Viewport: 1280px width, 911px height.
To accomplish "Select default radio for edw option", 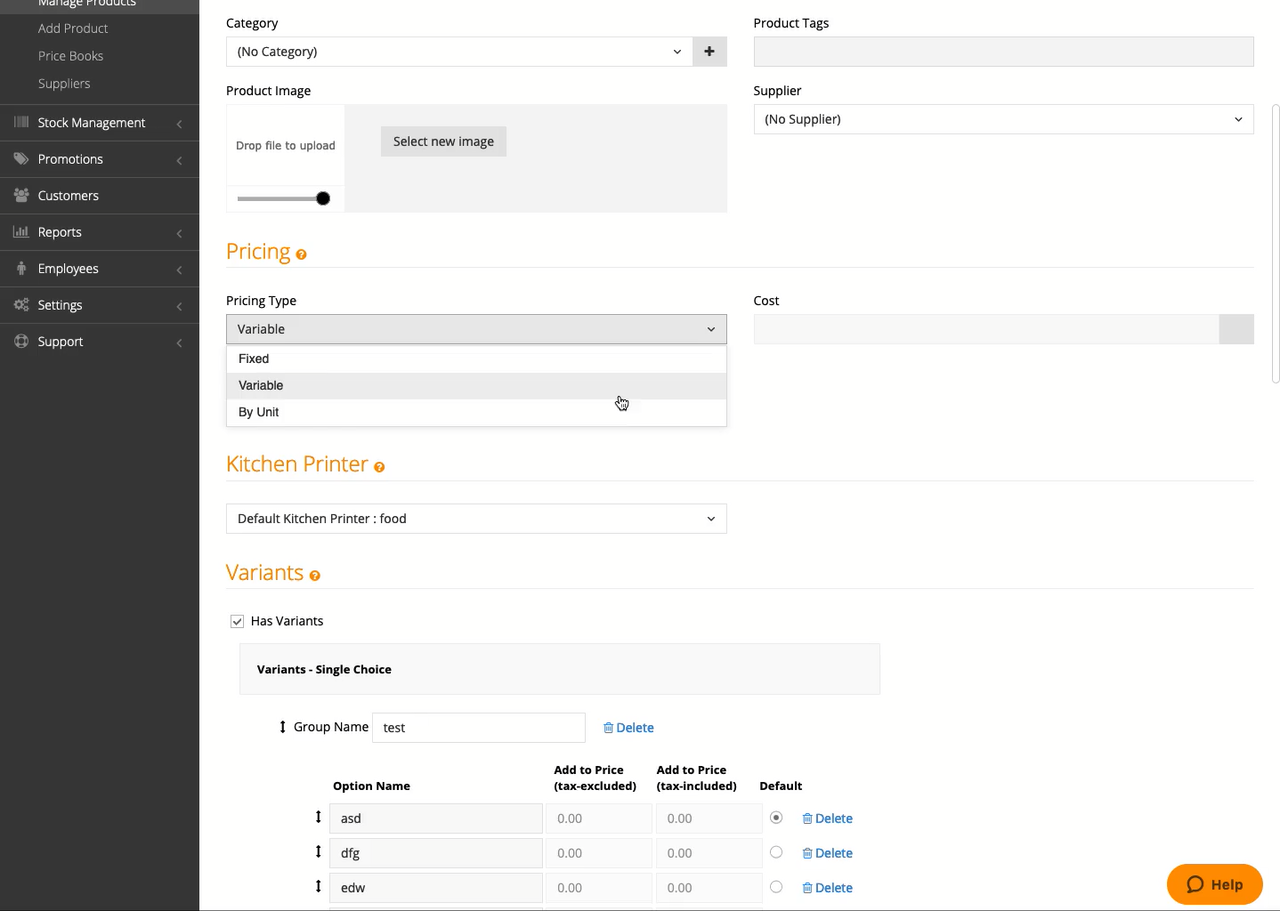I will (x=776, y=886).
